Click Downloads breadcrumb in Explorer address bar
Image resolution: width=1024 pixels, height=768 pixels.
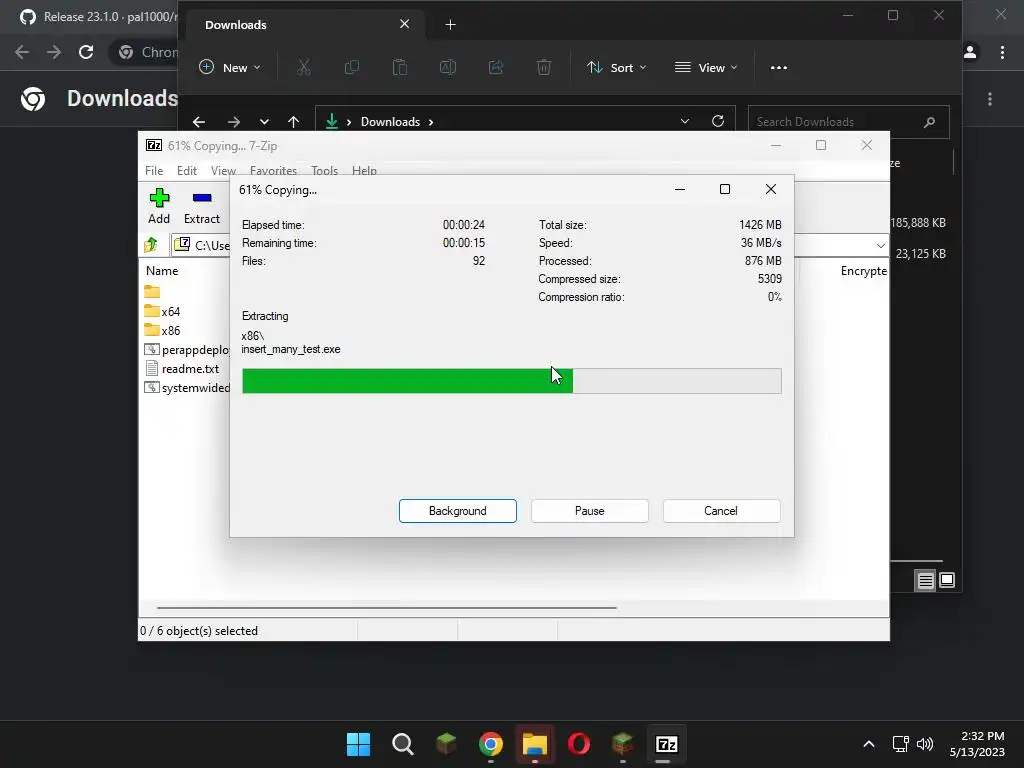coord(390,121)
